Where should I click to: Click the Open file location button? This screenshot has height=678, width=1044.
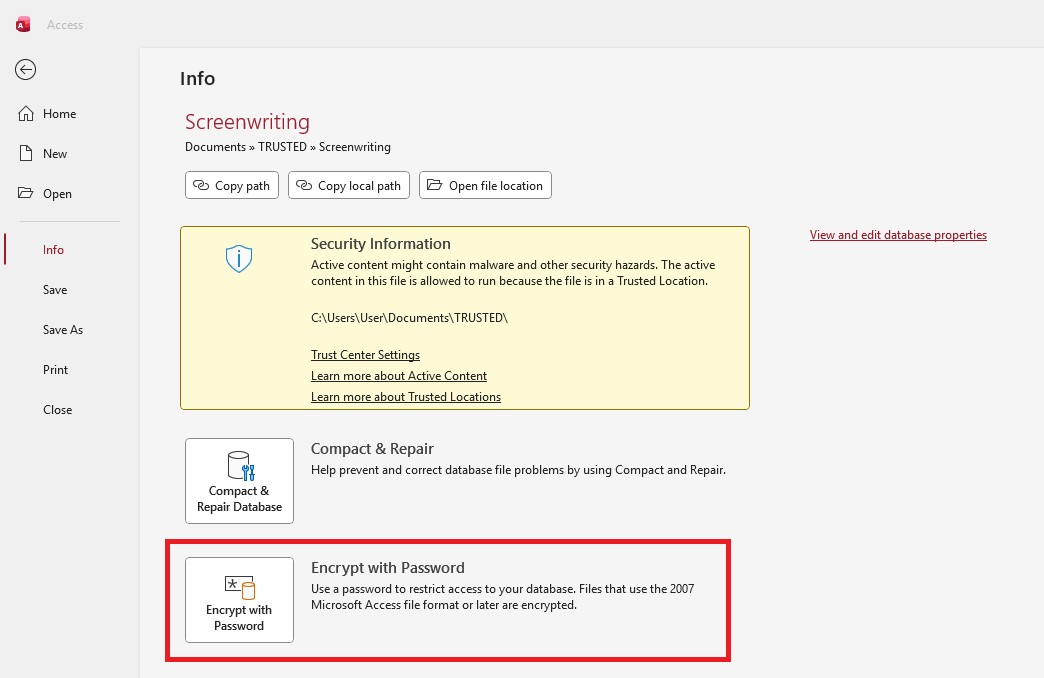coord(485,185)
